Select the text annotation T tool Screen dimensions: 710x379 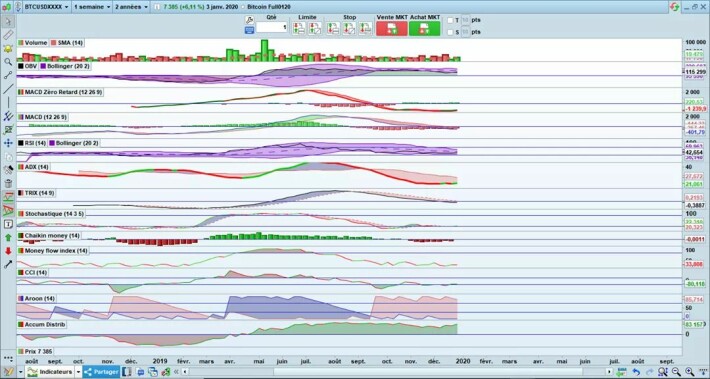pyautogui.click(x=8, y=224)
